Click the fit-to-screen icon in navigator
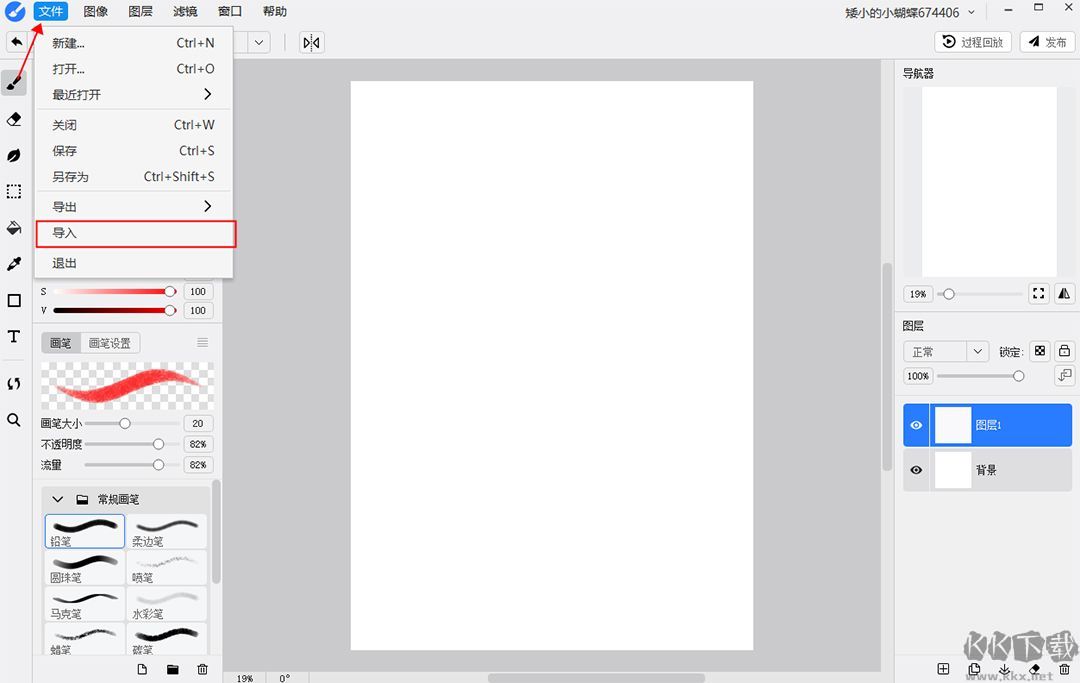 pos(1039,293)
